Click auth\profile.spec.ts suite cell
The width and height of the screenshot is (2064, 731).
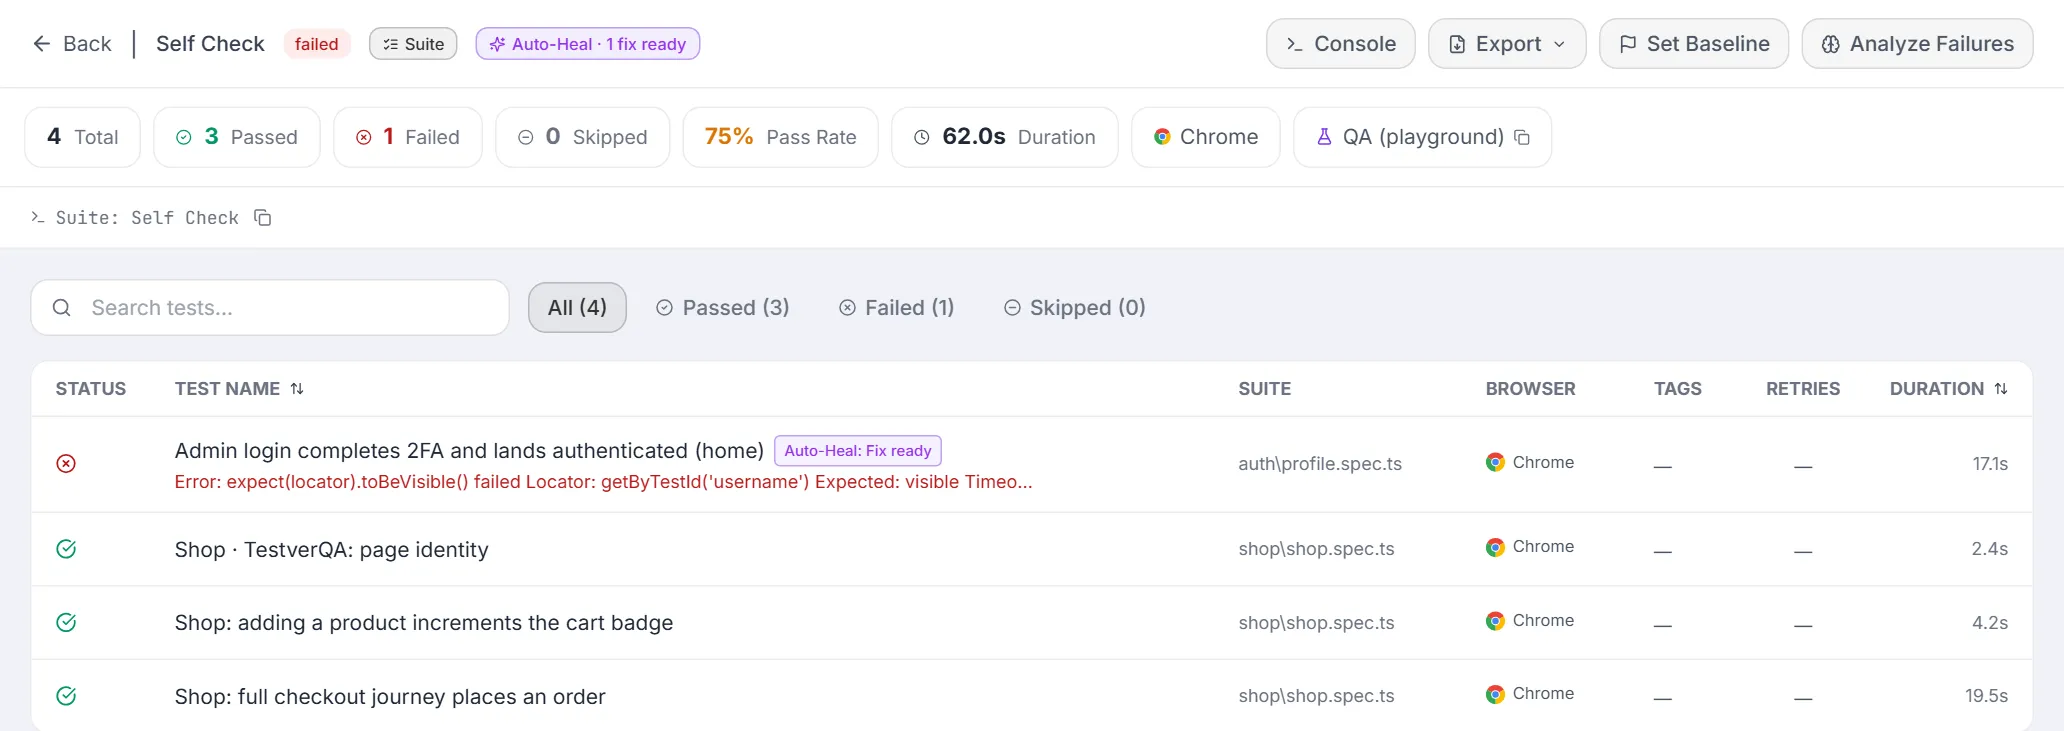pos(1320,463)
